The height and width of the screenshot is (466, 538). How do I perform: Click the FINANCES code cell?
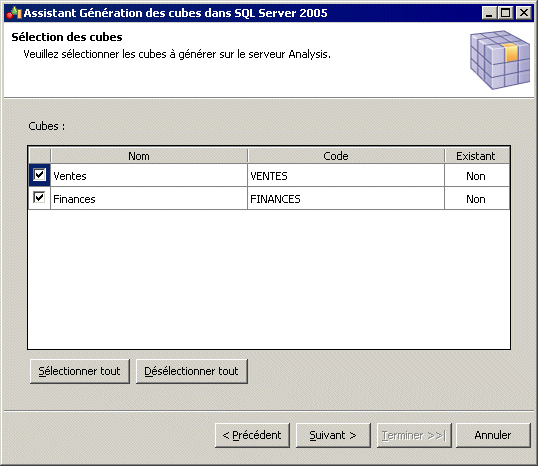(346, 198)
